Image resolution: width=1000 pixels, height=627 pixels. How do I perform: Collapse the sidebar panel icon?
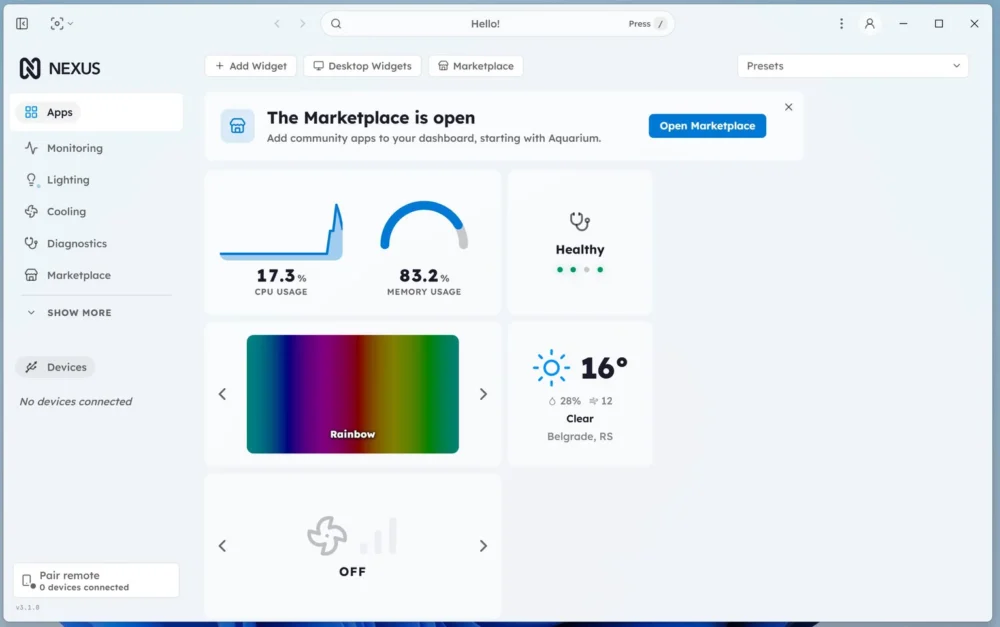(x=22, y=24)
